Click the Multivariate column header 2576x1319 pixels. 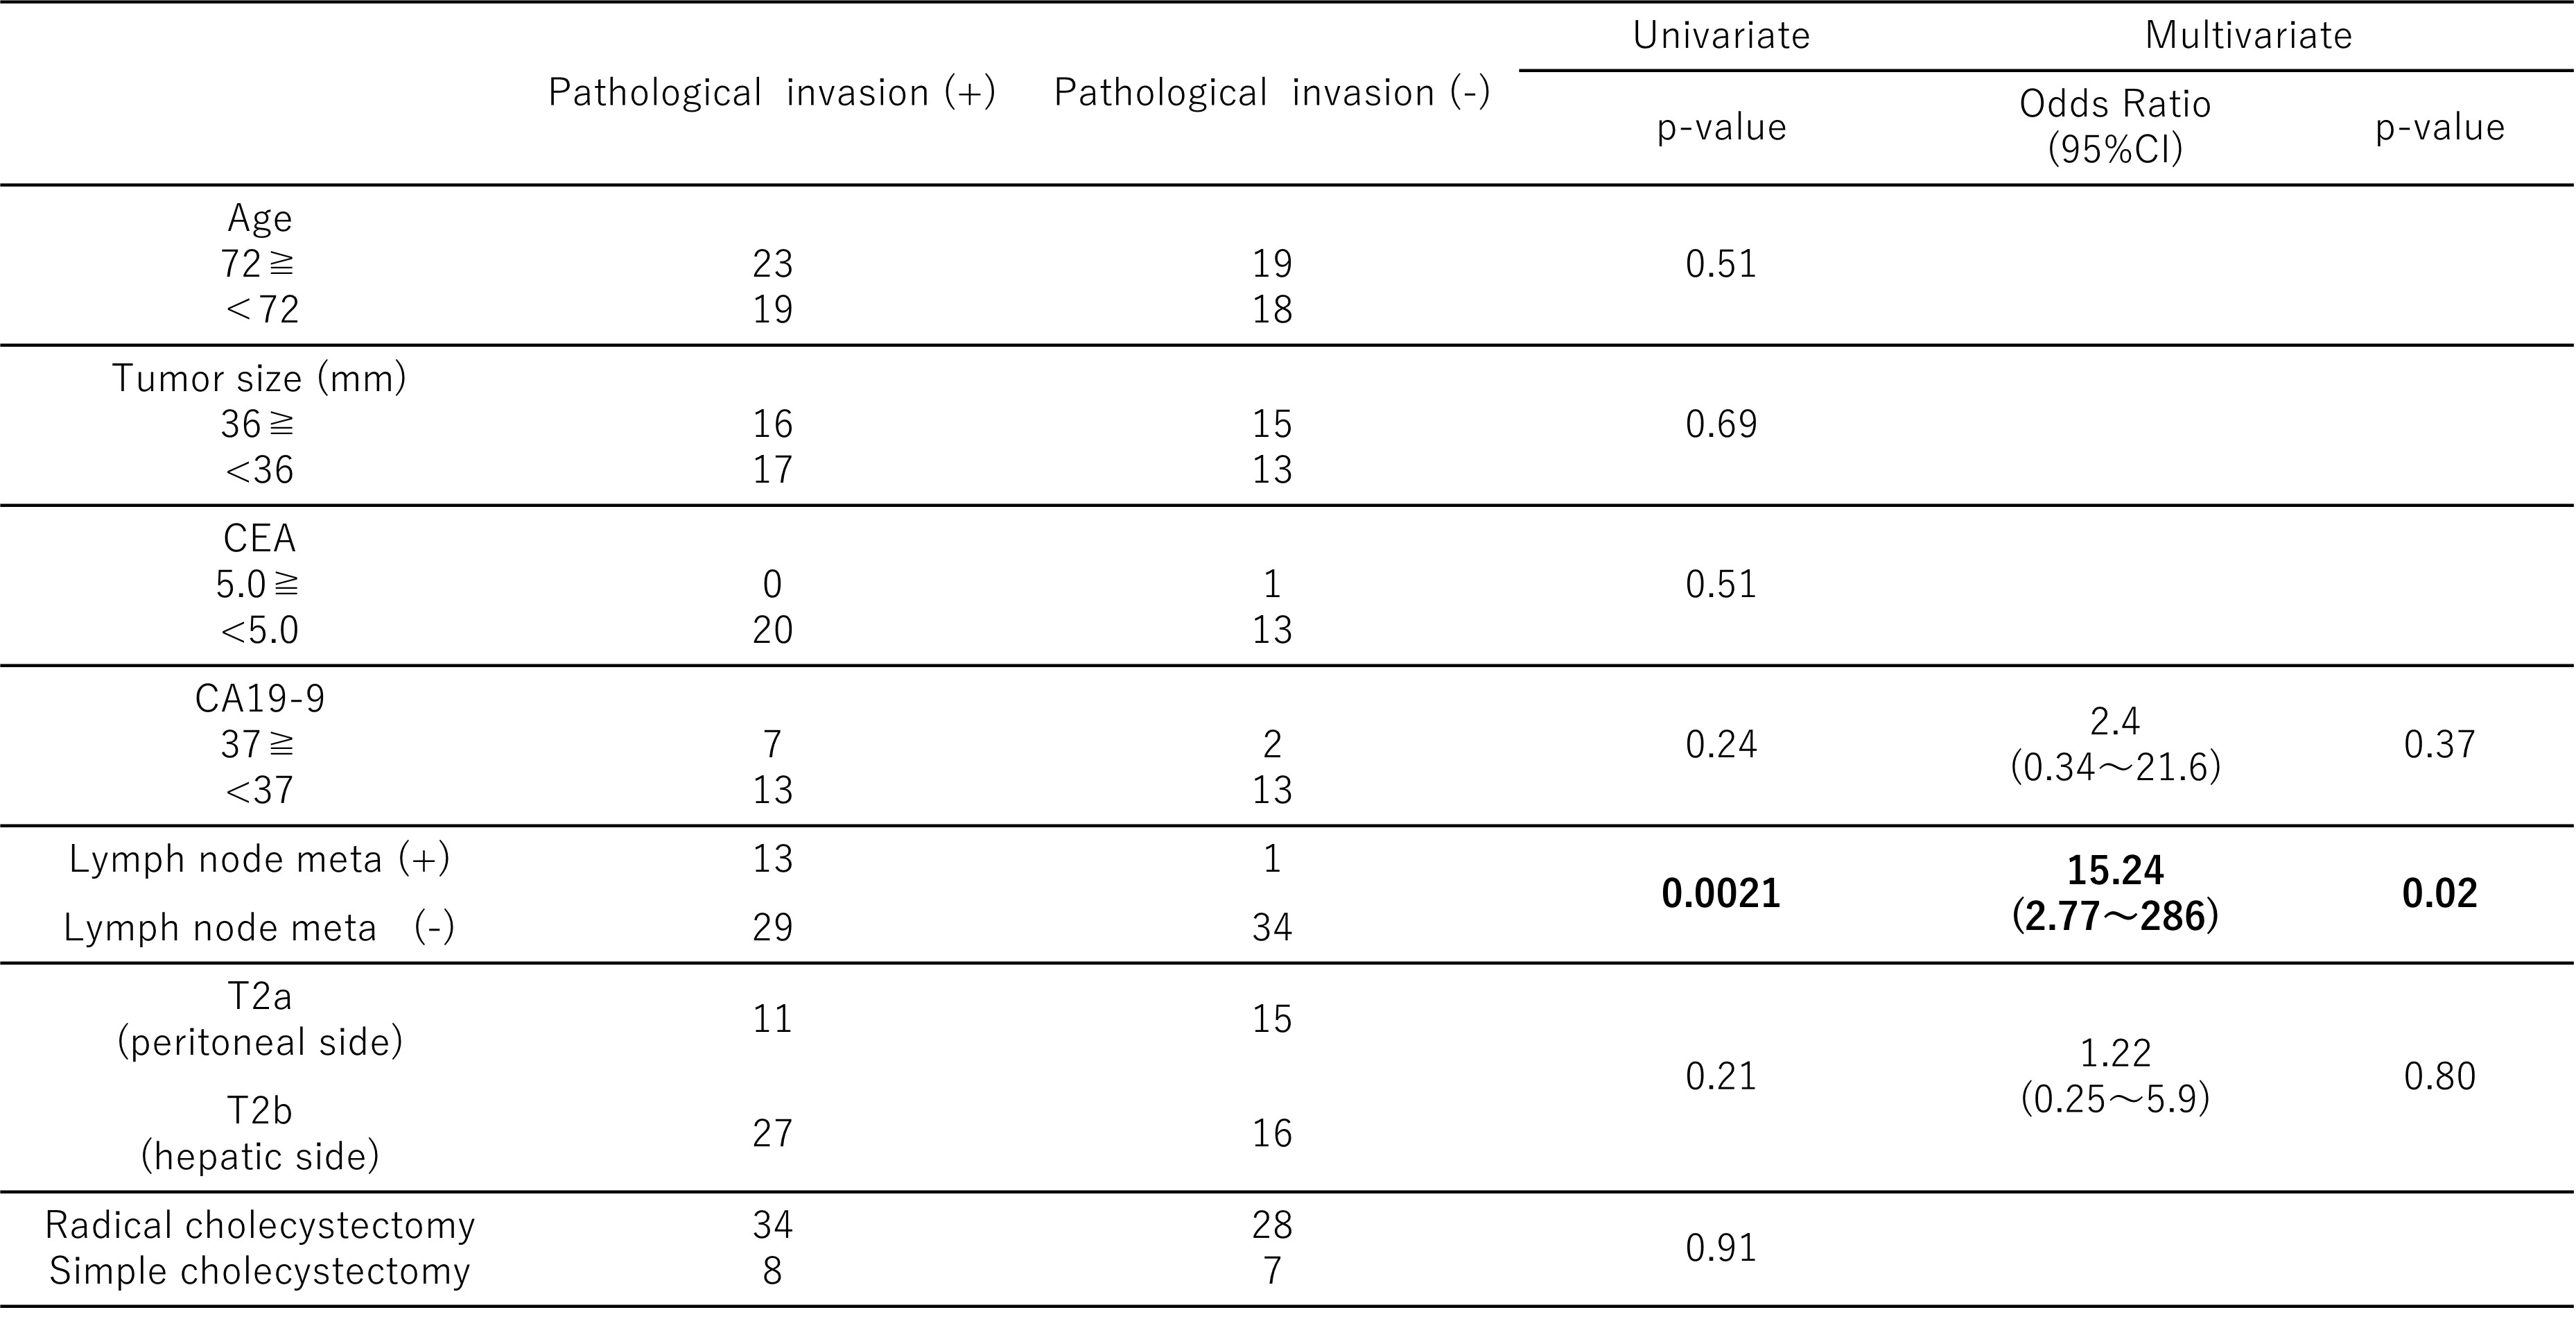click(x=2248, y=36)
